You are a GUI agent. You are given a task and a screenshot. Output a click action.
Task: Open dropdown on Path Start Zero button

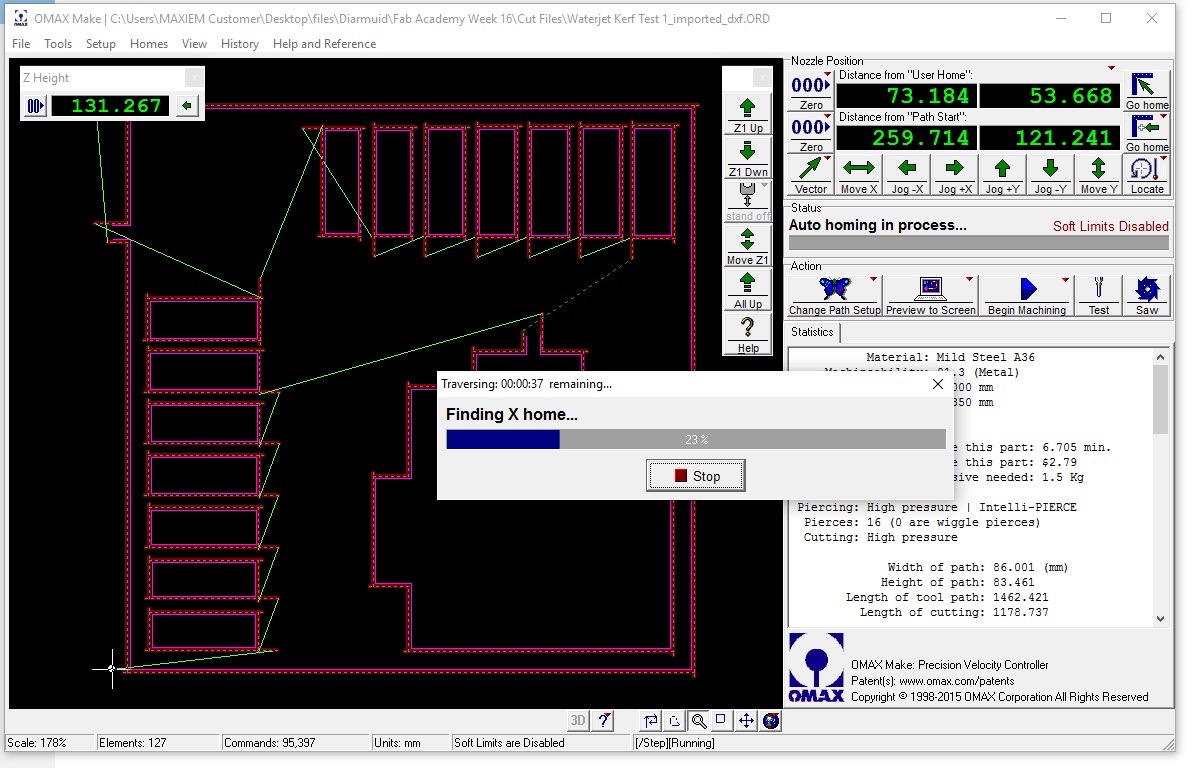pyautogui.click(x=827, y=117)
